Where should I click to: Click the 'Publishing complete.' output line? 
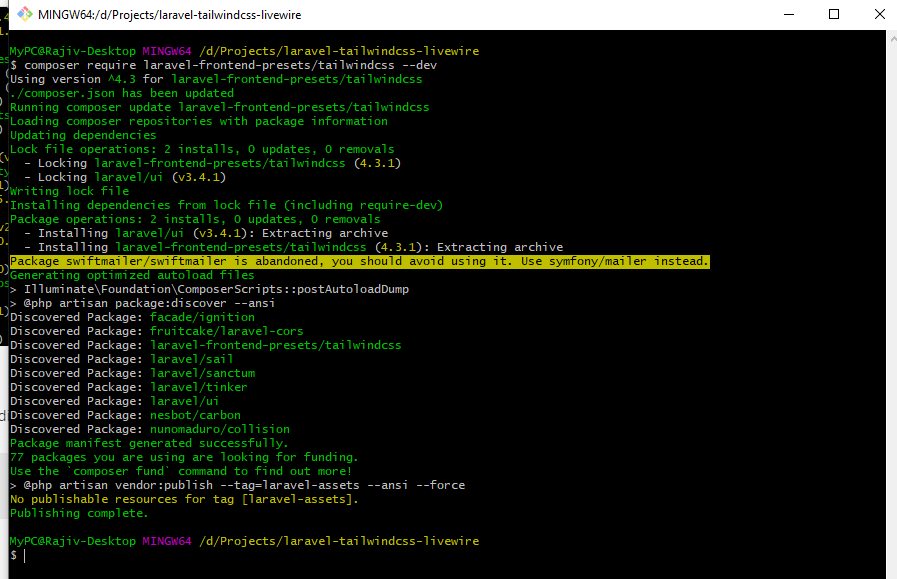(79, 513)
